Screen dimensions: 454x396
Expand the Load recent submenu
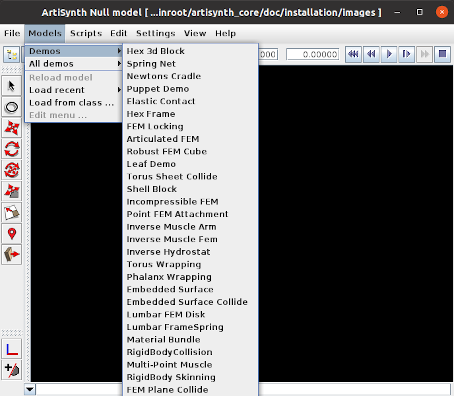point(74,90)
